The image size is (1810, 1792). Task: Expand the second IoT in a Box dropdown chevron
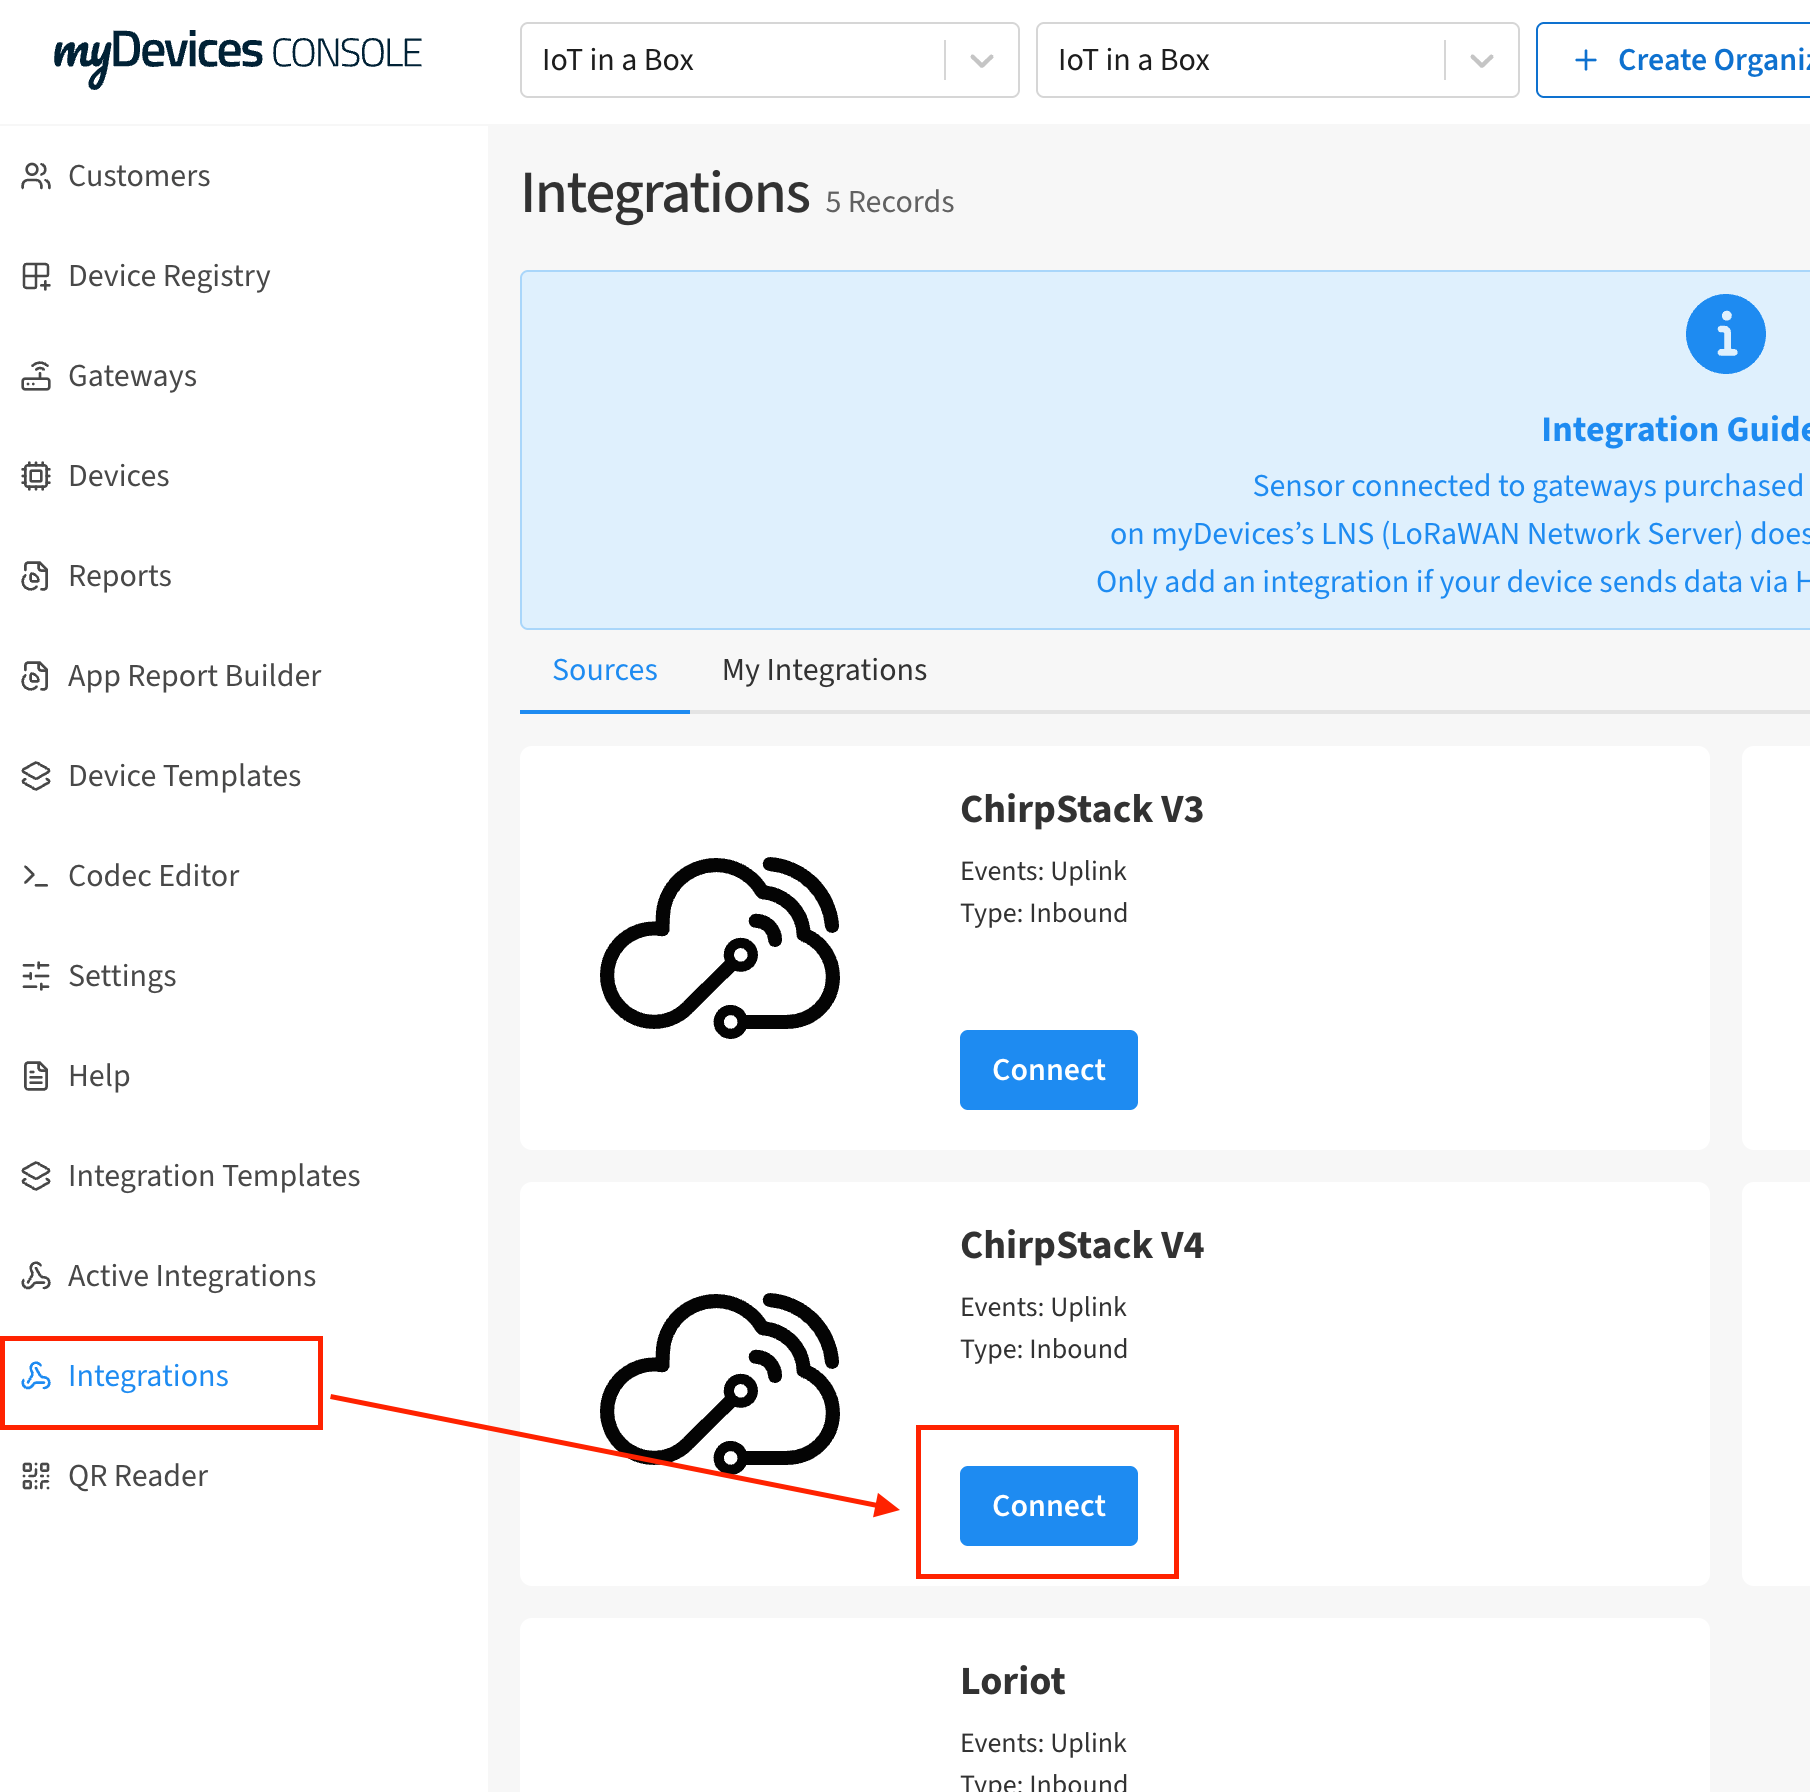tap(1482, 61)
